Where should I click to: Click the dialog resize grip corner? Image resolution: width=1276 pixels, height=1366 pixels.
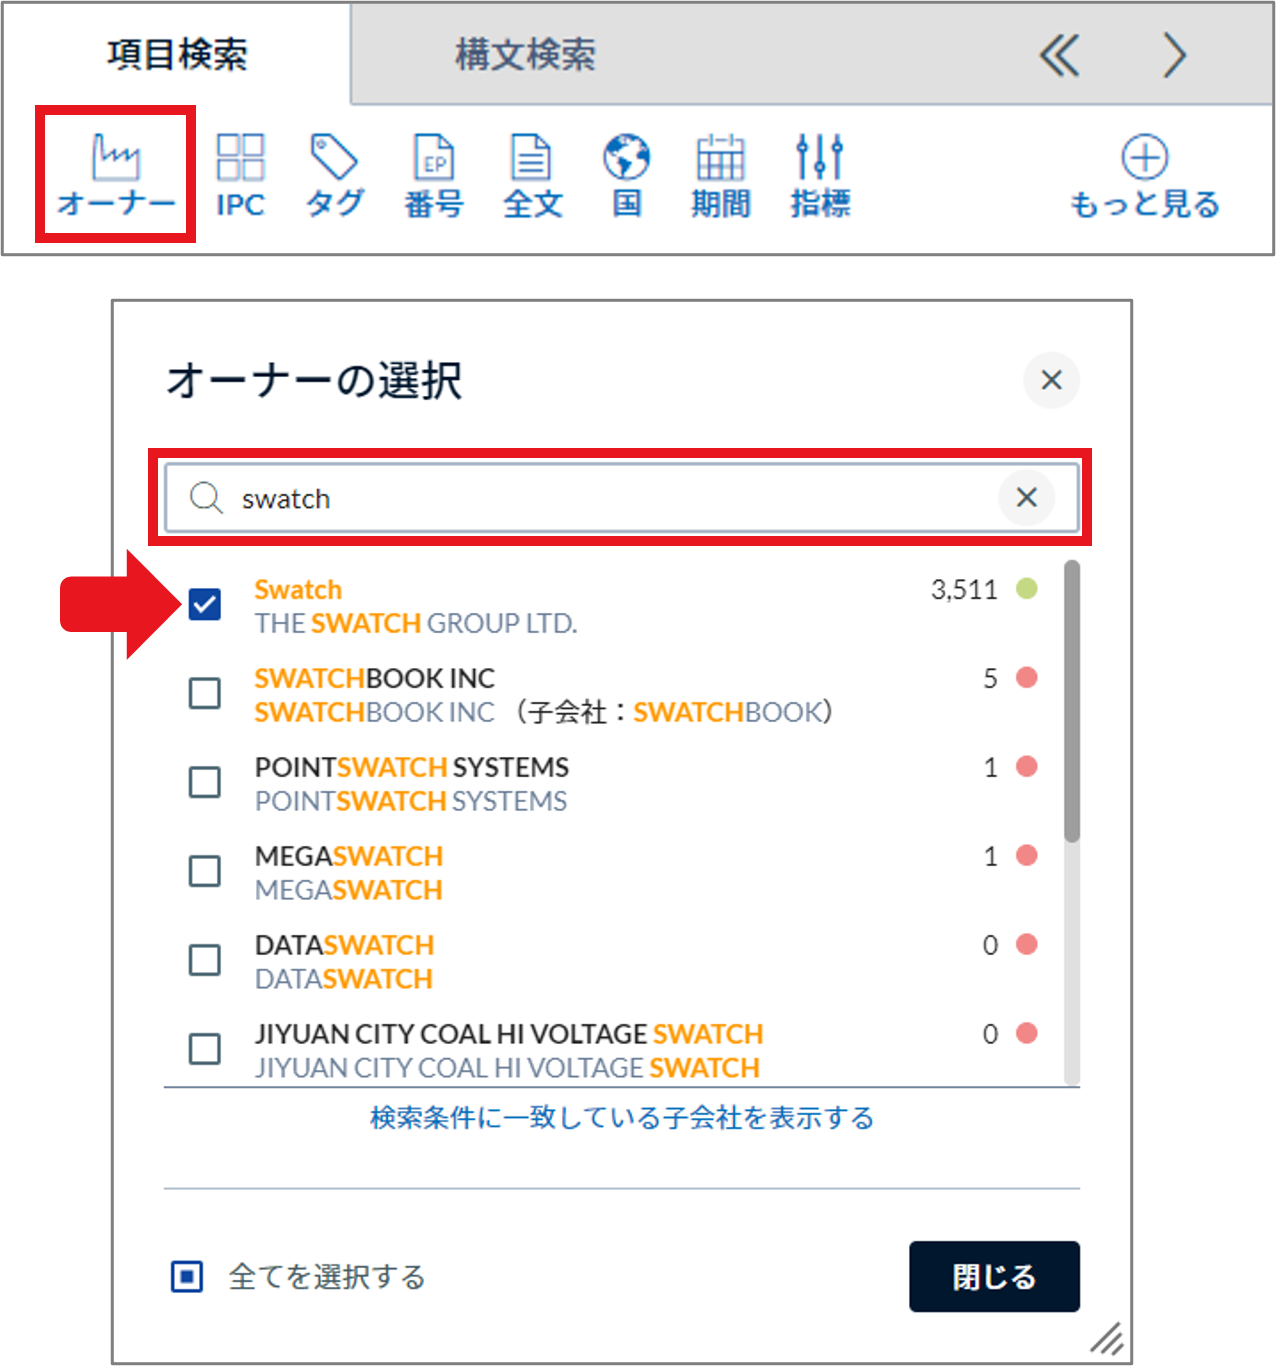click(1107, 1337)
